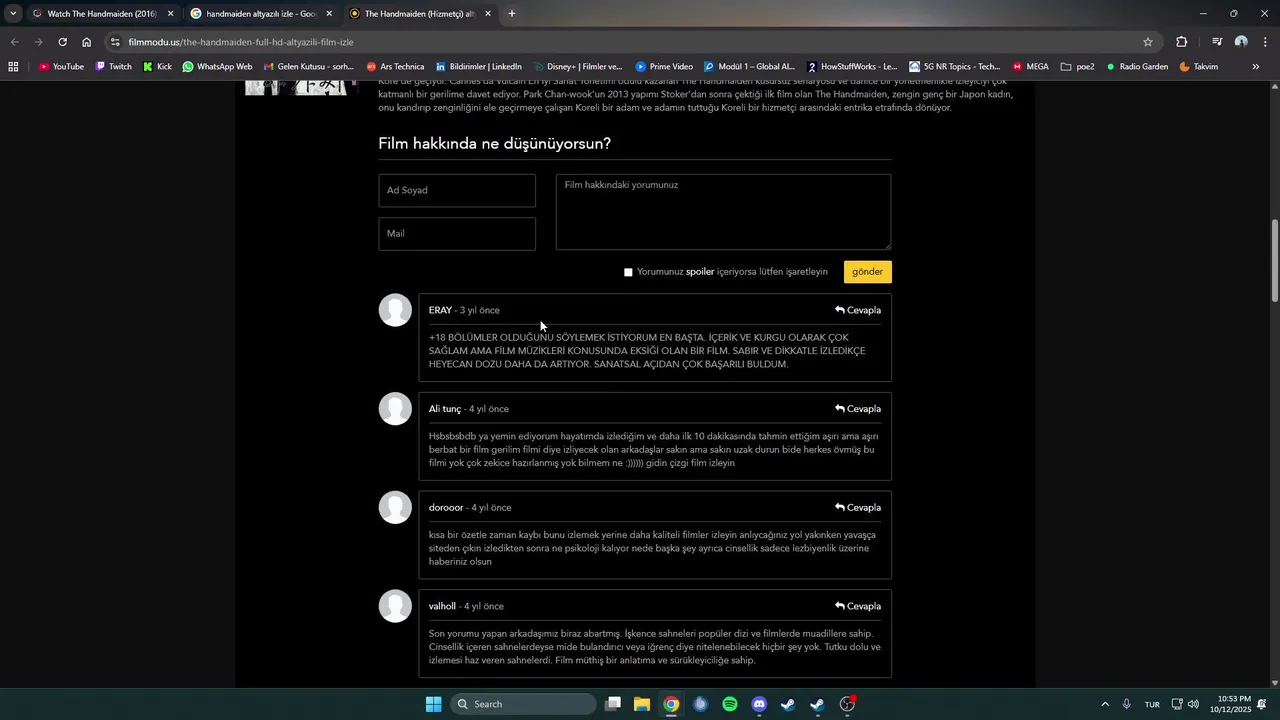
Task: Open the tab search dropdown
Action: click(13, 14)
